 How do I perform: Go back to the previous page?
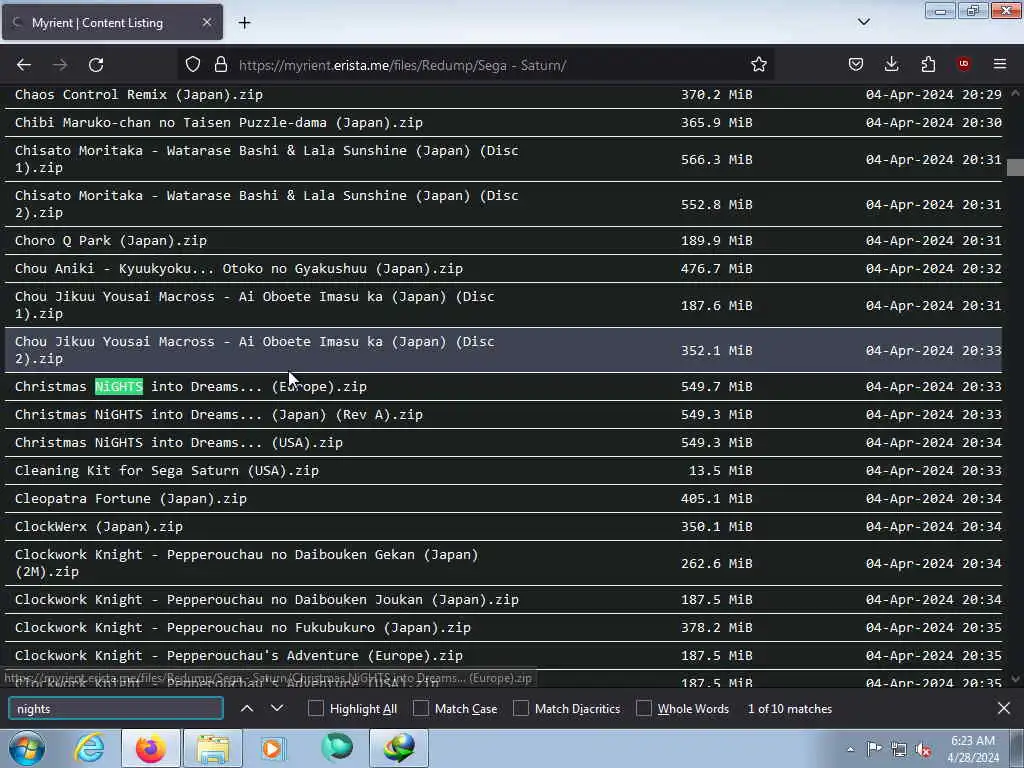point(24,65)
